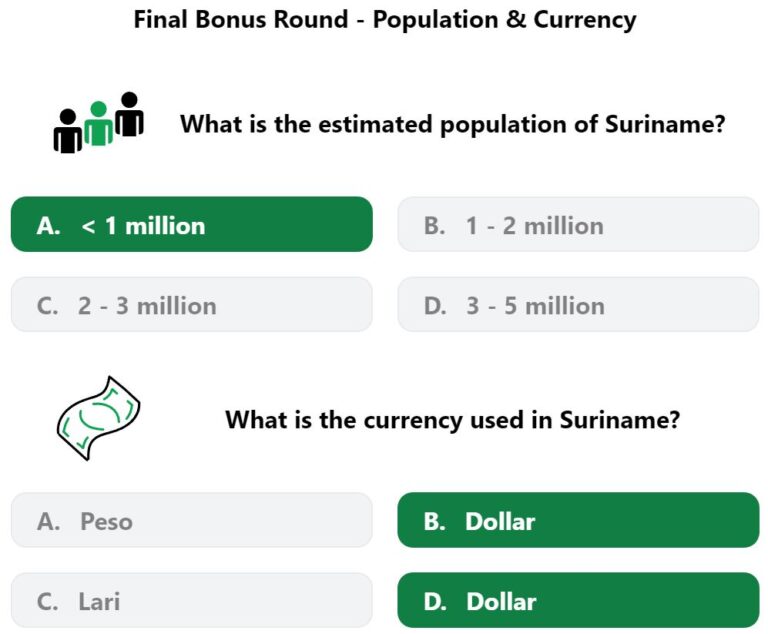768x634 pixels.
Task: Click the green person figure in the population icon
Action: (99, 123)
